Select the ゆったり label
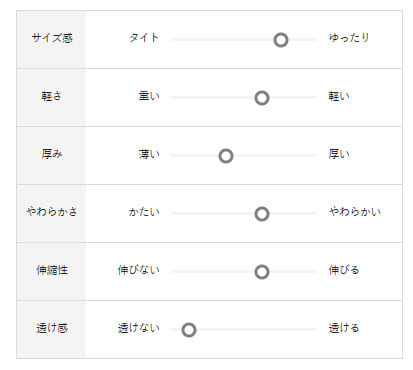The width and height of the screenshot is (413, 370). (x=349, y=38)
